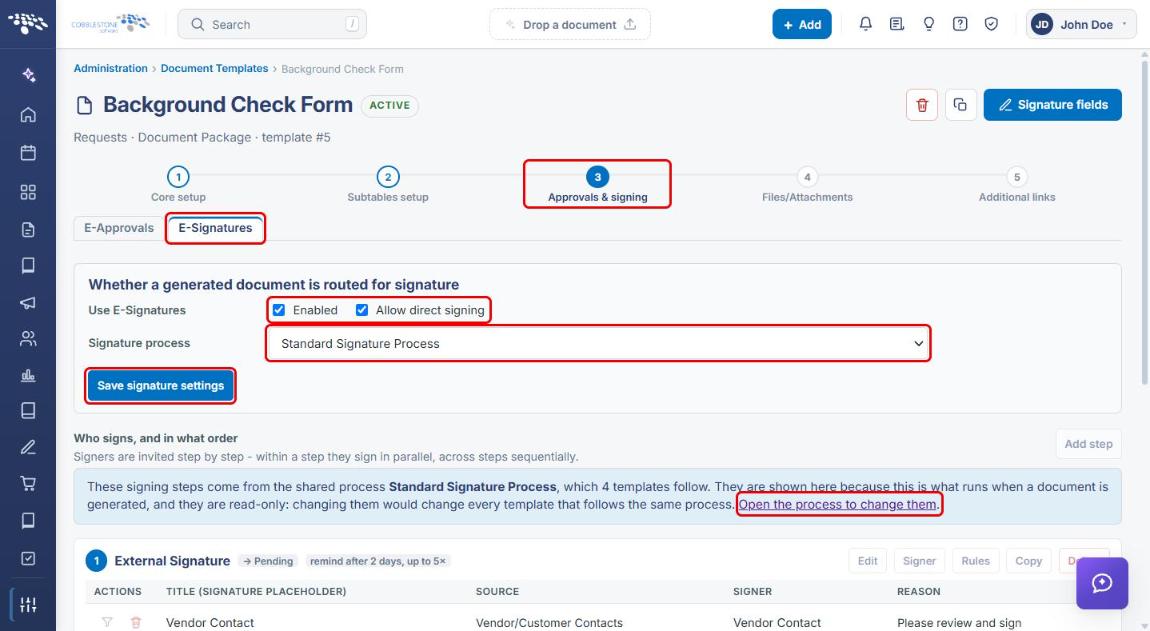Click the Add step button
1150x631 pixels.
tap(1088, 444)
